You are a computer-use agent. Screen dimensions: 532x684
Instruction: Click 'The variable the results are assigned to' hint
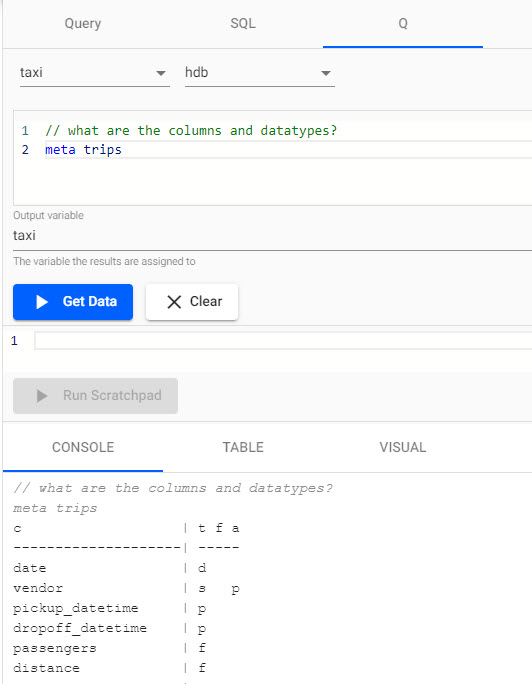pos(104,261)
